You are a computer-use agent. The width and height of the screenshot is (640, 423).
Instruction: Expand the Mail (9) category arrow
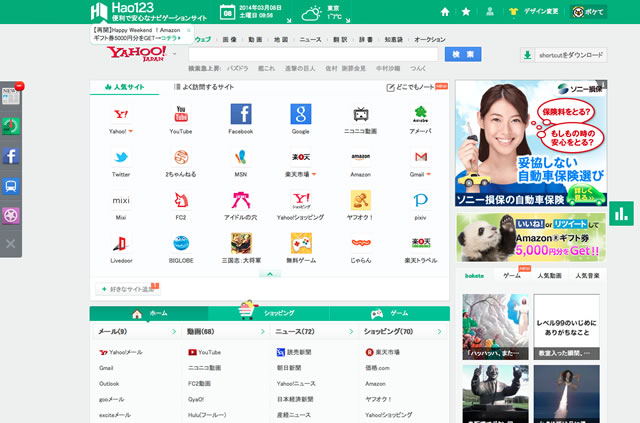[x=174, y=332]
